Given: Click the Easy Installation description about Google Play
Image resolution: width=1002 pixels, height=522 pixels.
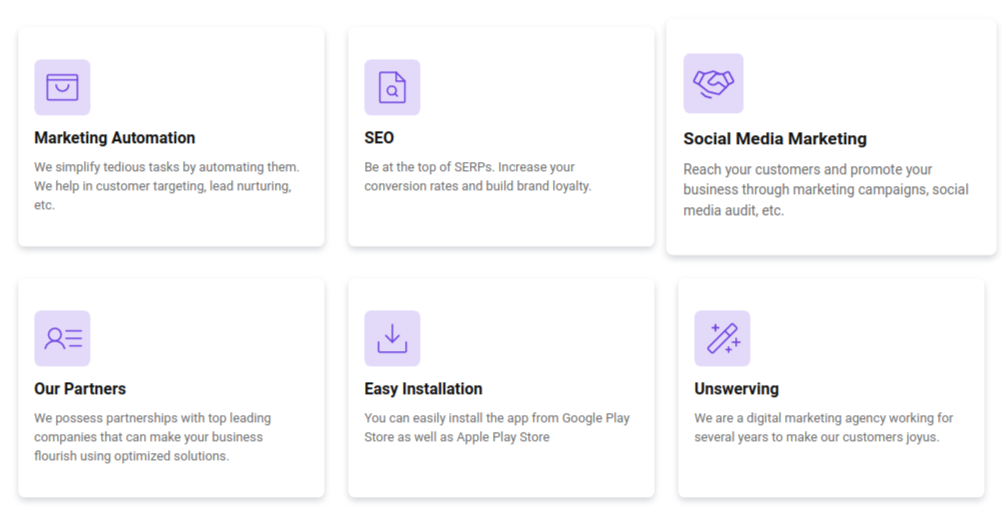Looking at the screenshot, I should point(496,427).
